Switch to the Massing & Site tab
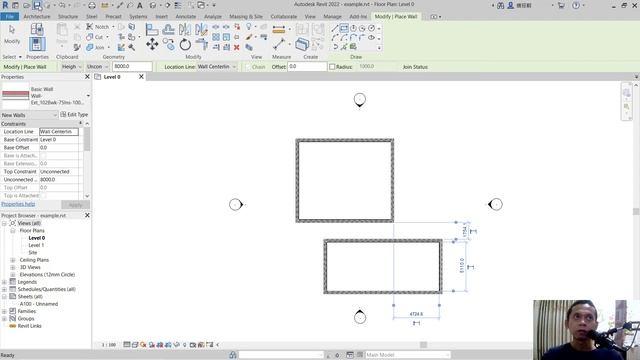This screenshot has height=360, width=640. pyautogui.click(x=246, y=17)
